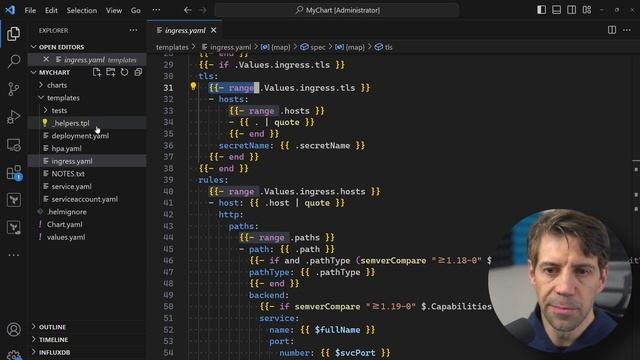Expand the INFLUXDB section
This screenshot has height=360, width=640.
[x=54, y=352]
